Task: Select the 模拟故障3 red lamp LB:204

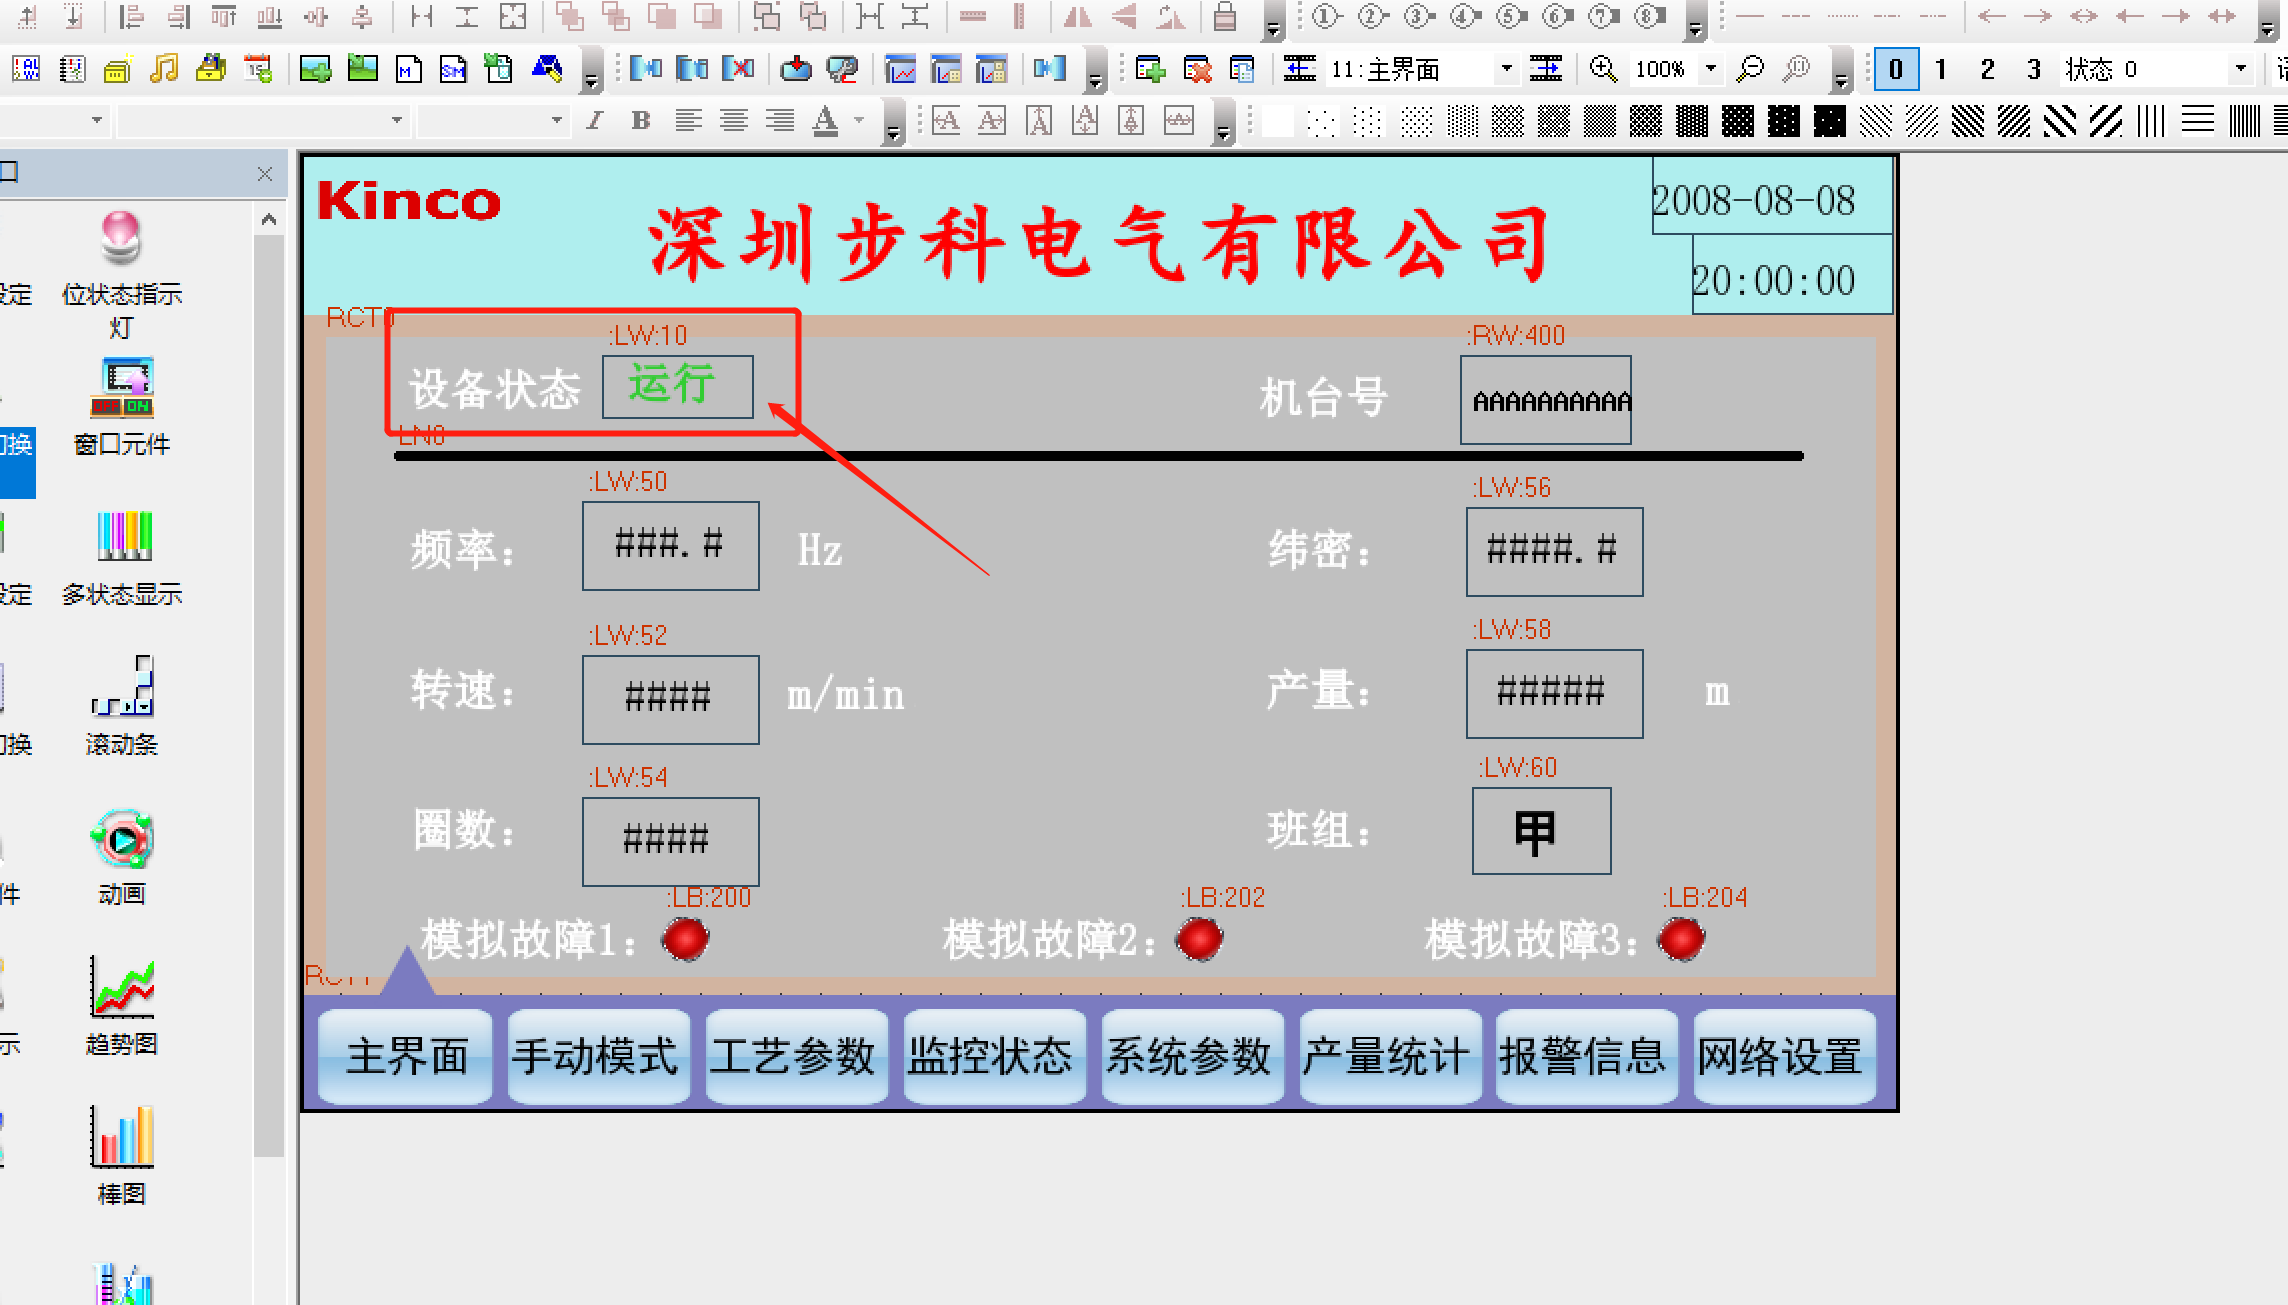Action: coord(1681,939)
